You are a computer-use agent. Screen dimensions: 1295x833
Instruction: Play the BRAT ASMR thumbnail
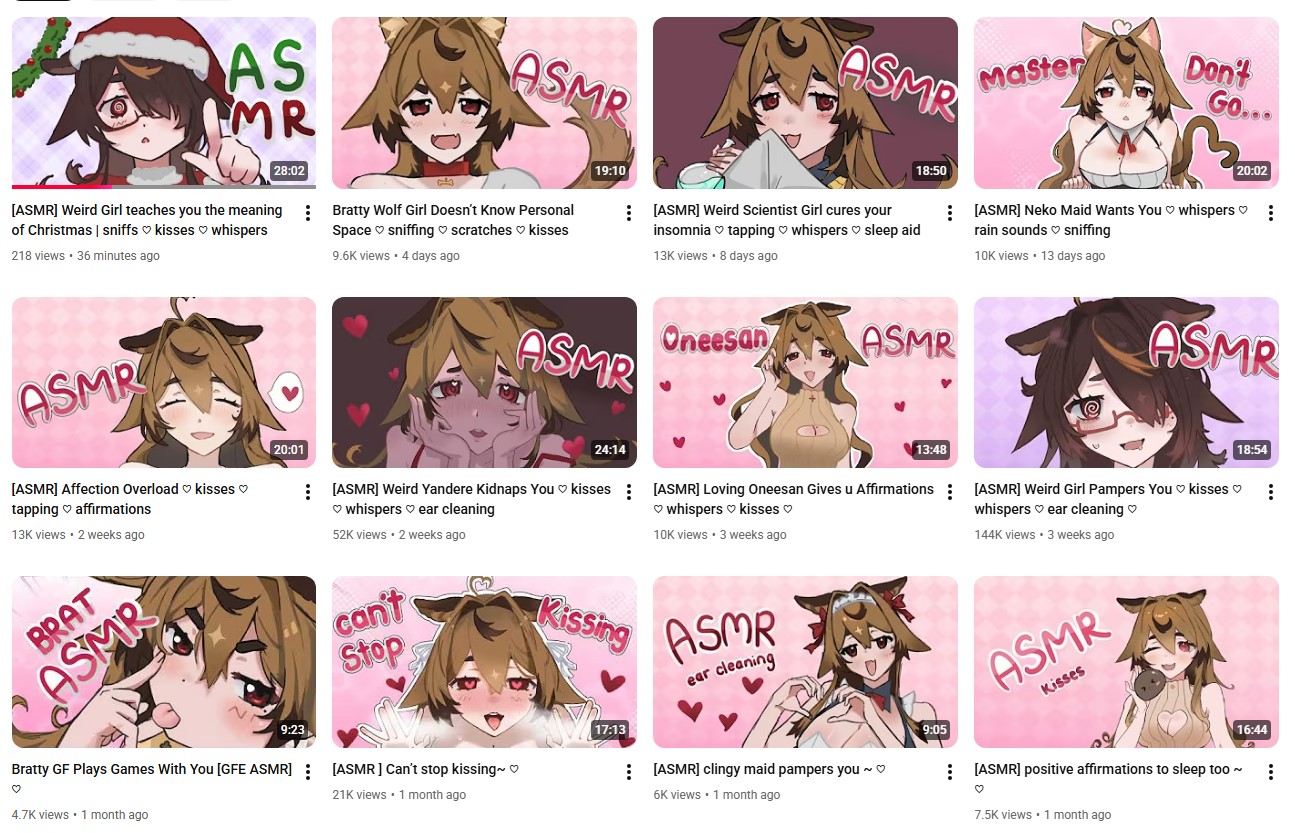click(x=163, y=662)
